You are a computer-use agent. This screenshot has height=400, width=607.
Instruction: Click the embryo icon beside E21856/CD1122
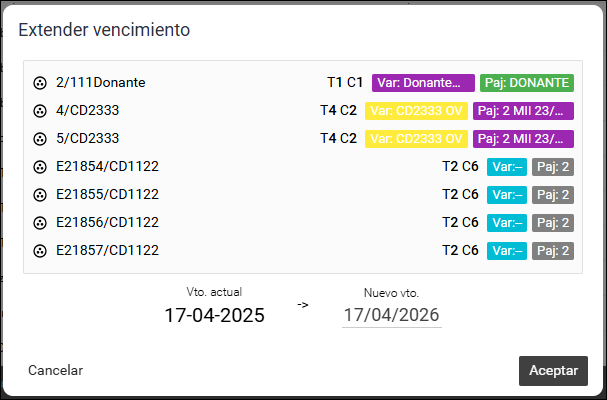pyautogui.click(x=39, y=223)
